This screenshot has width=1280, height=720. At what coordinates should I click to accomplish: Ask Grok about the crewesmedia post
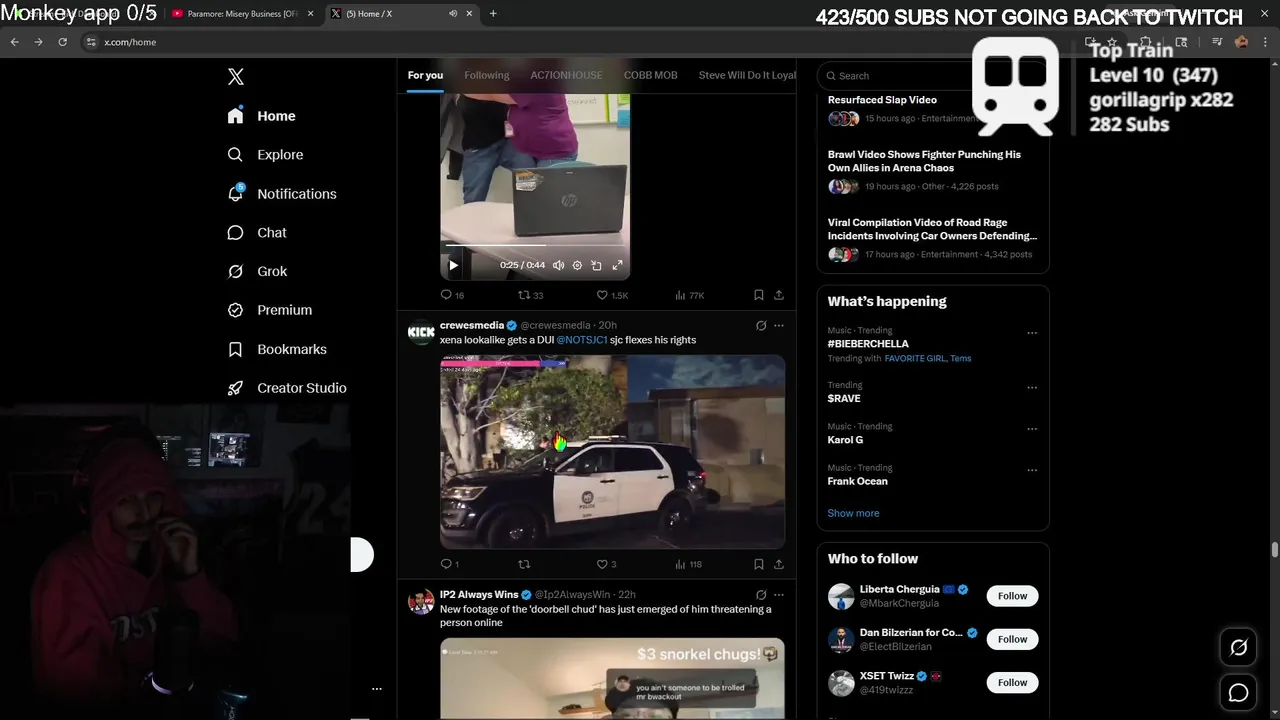(x=761, y=325)
